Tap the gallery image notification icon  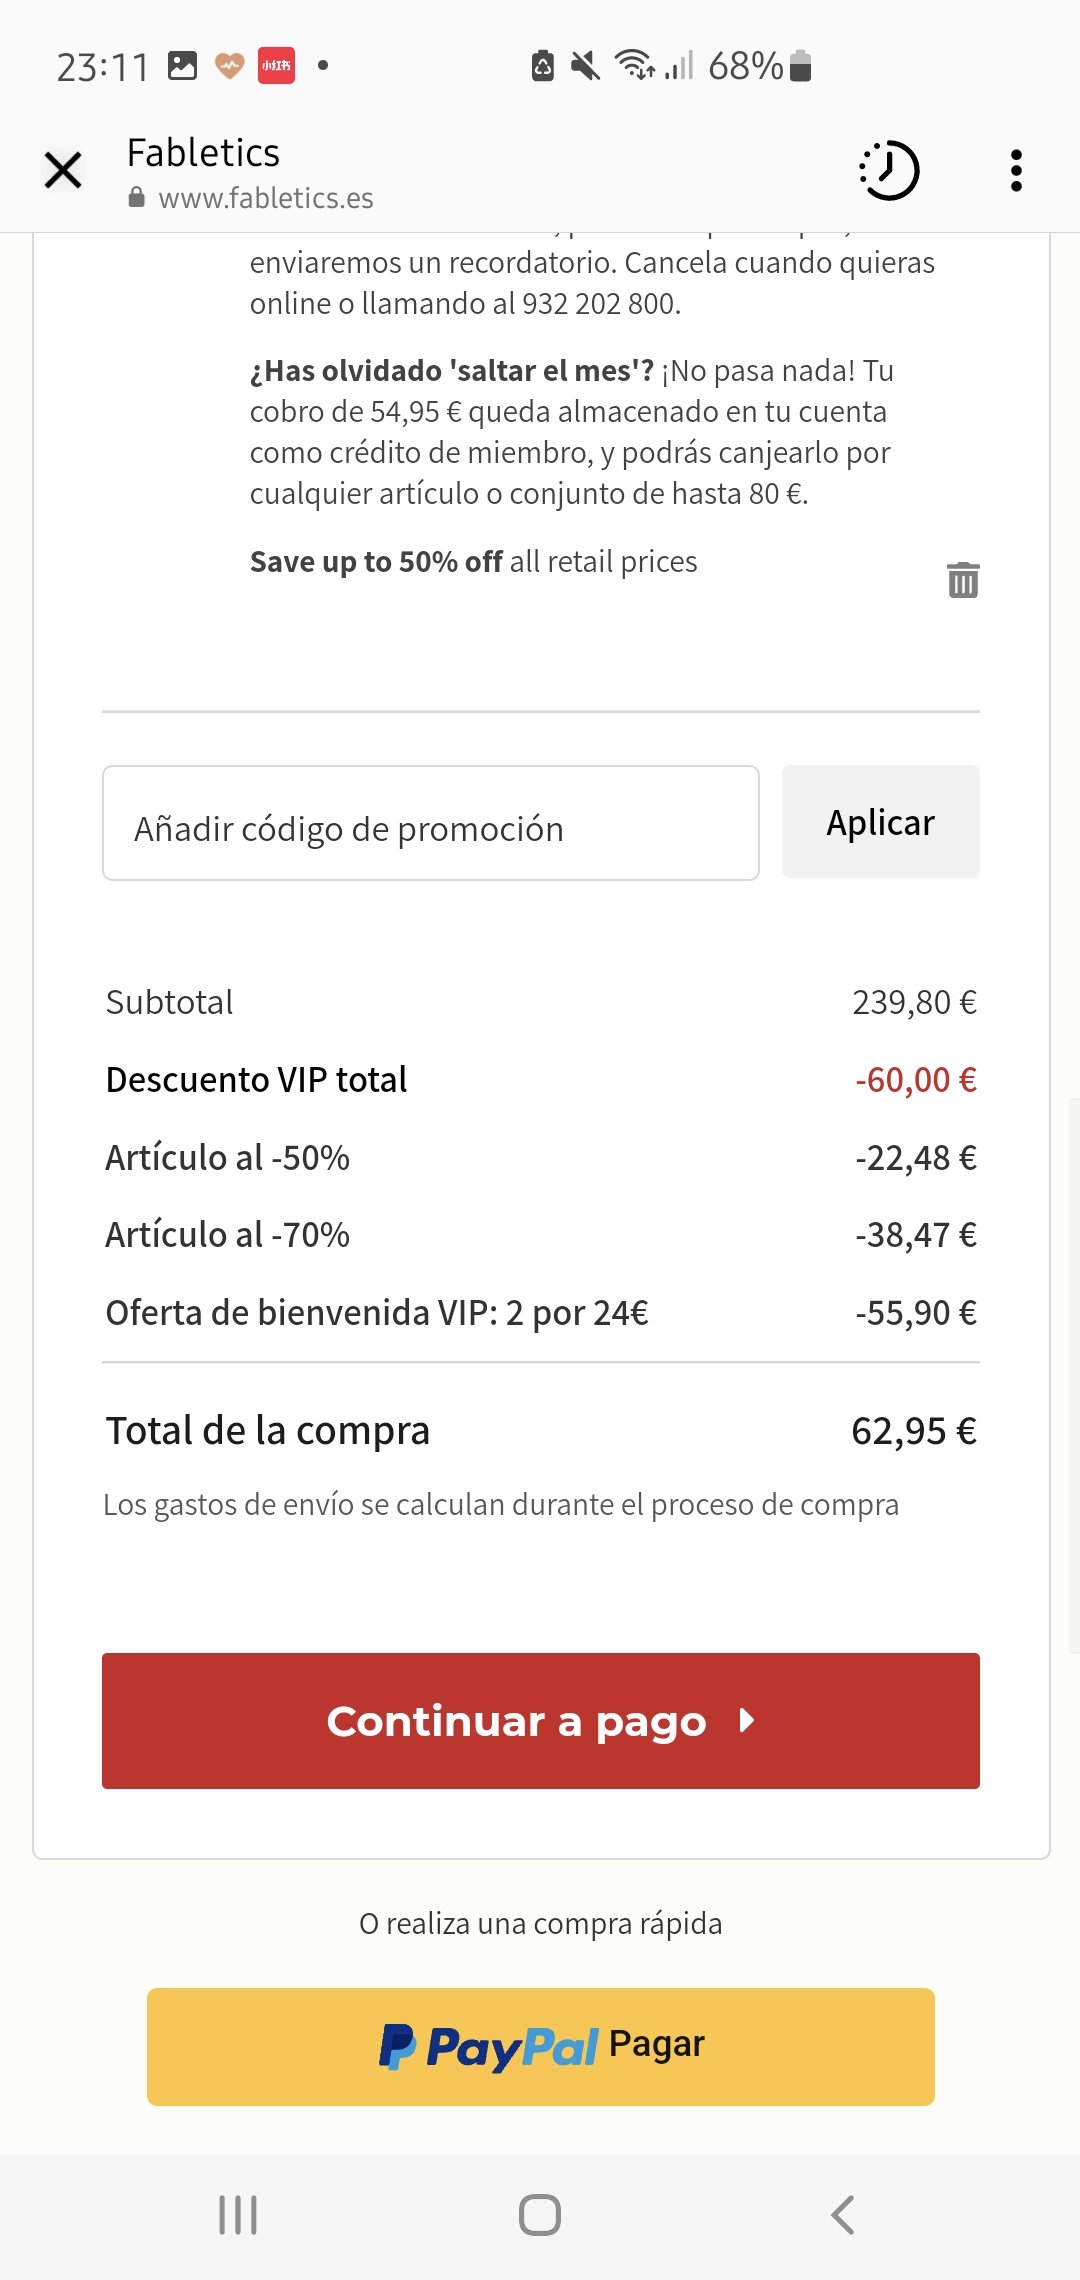point(182,66)
